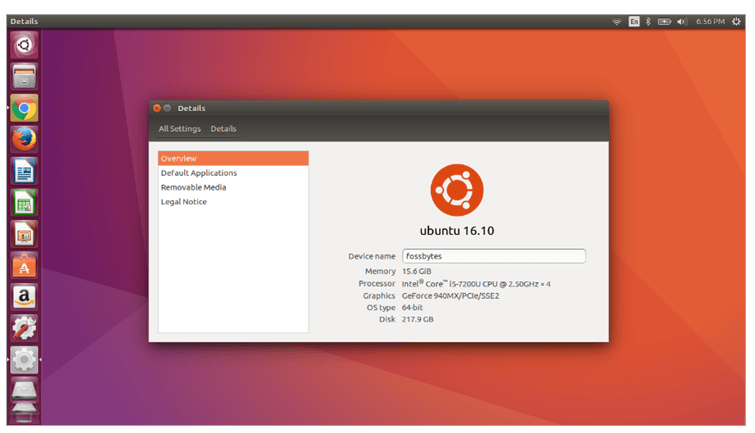The image size is (755, 433).
Task: Launch the Files manager from launcher
Action: pyautogui.click(x=24, y=76)
